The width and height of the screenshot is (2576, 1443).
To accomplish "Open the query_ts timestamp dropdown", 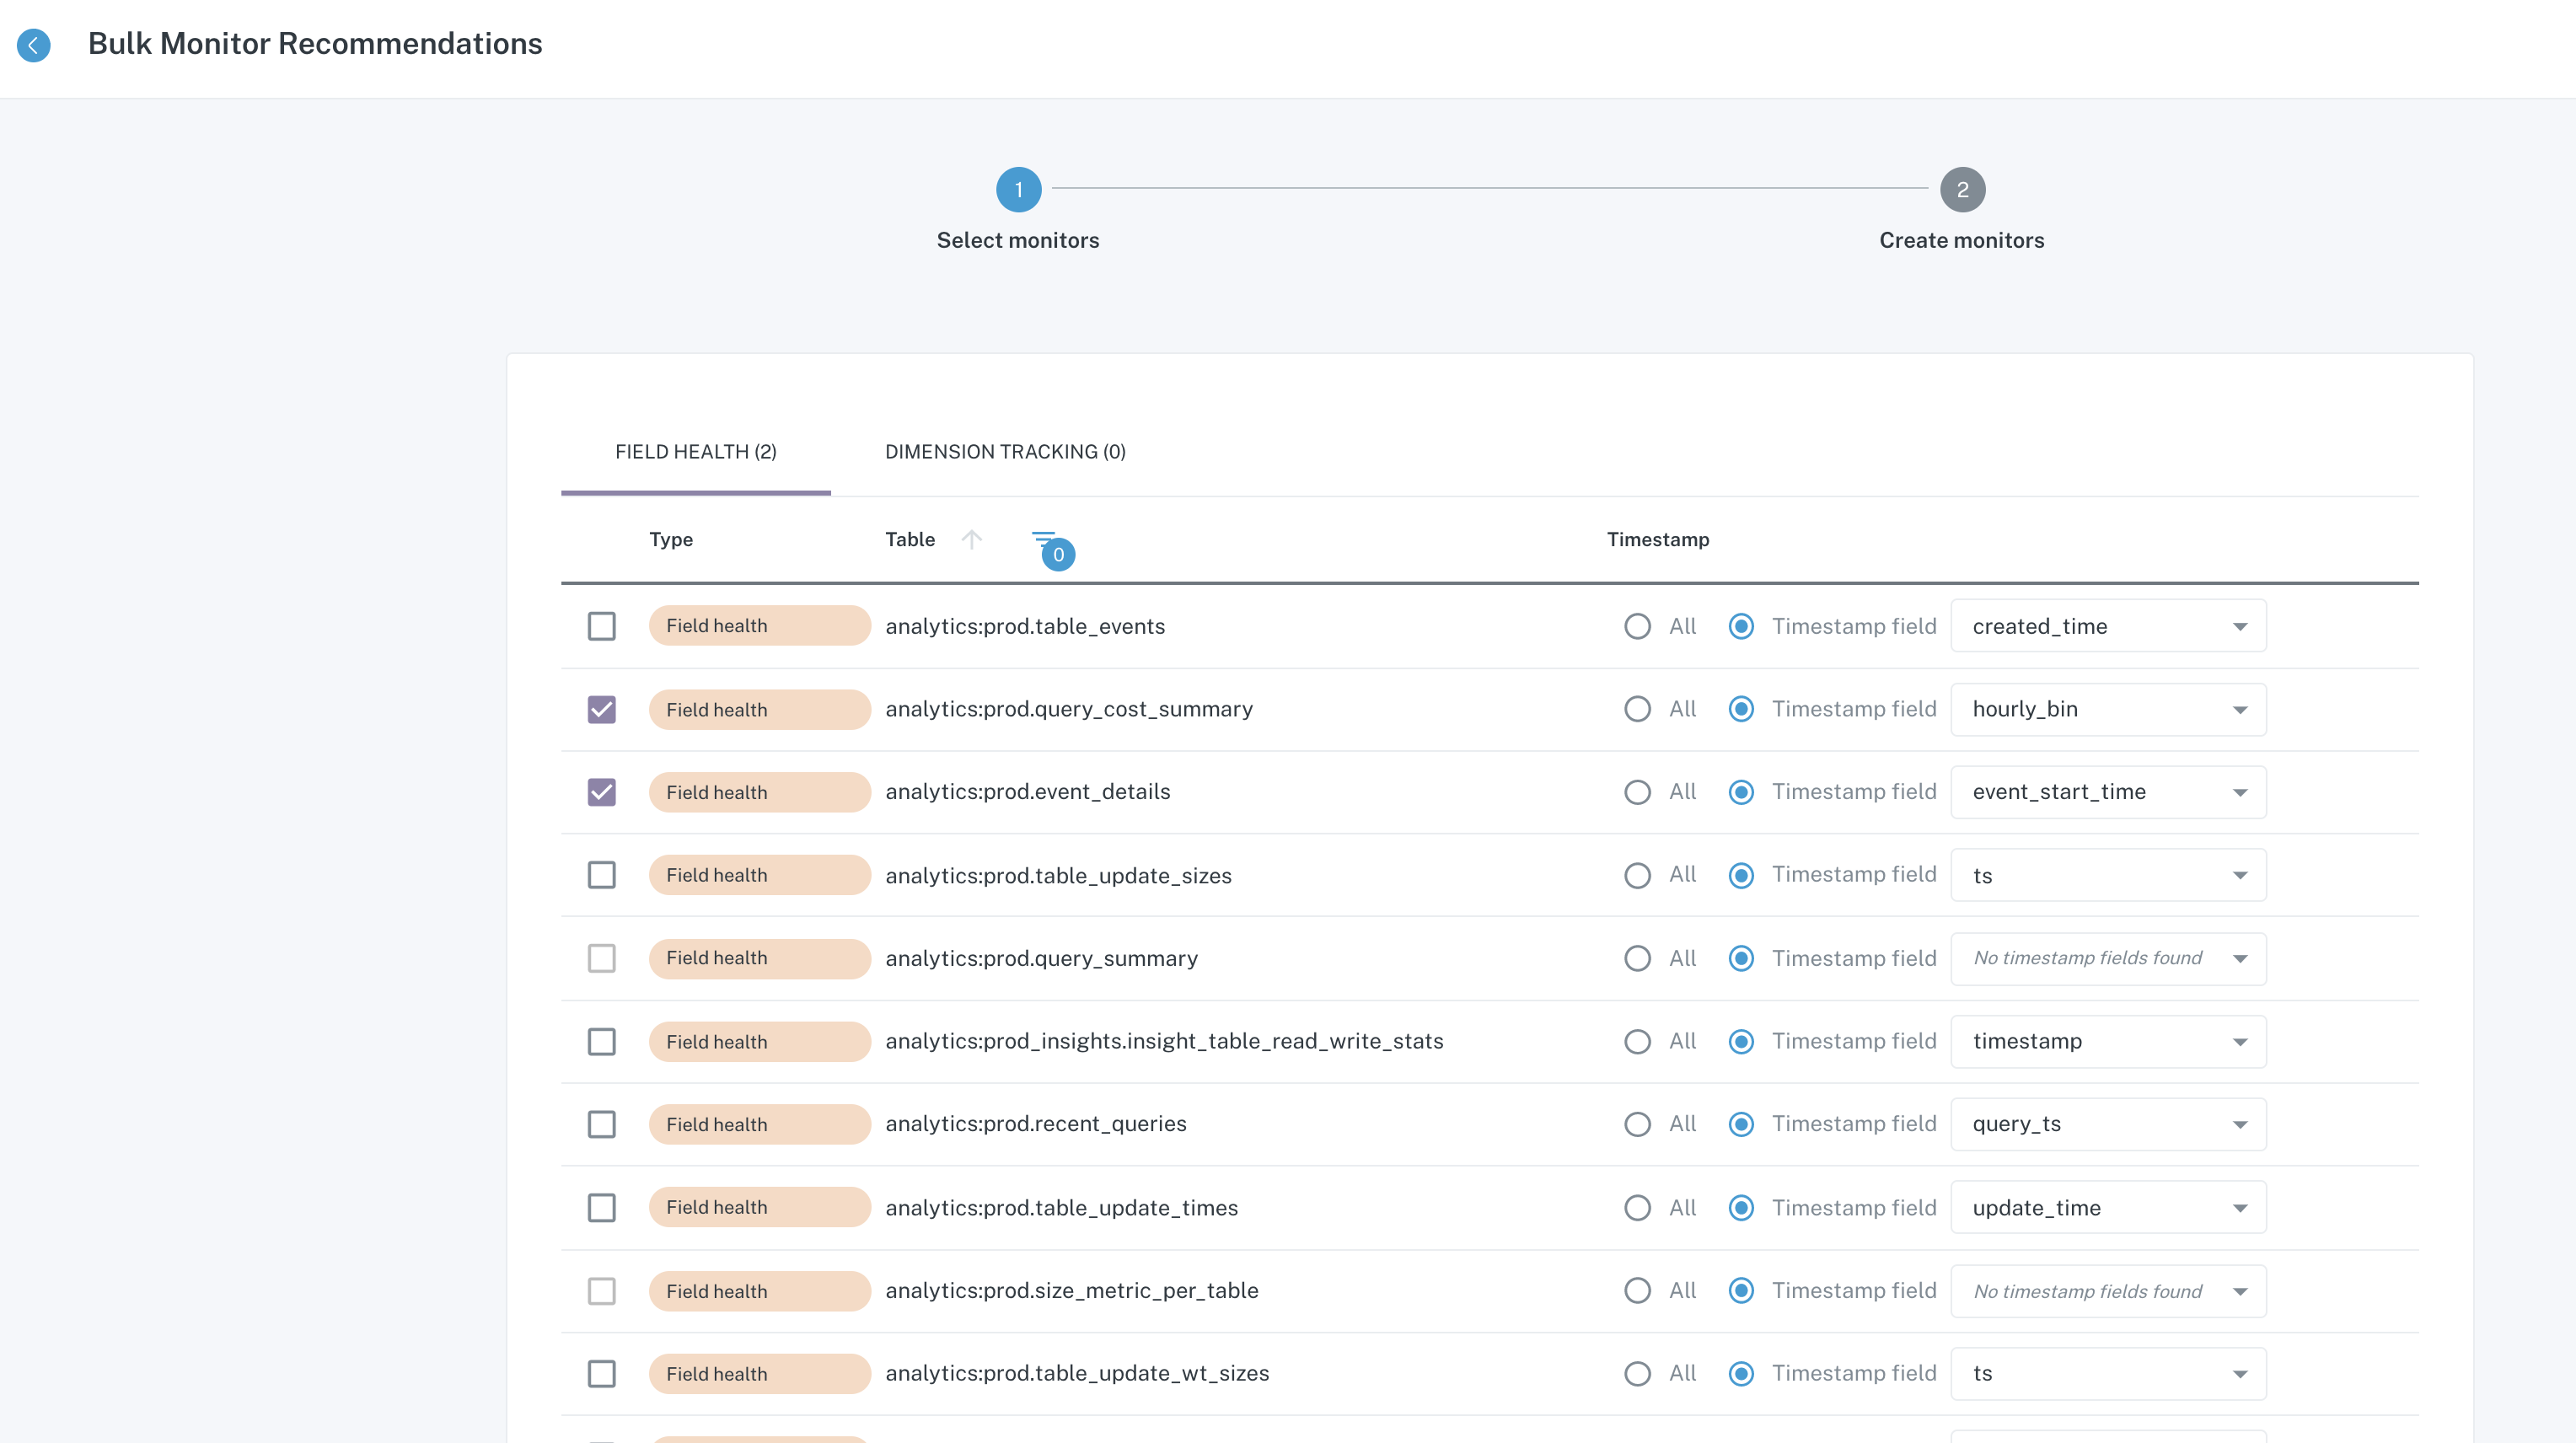I will [x=2108, y=1124].
